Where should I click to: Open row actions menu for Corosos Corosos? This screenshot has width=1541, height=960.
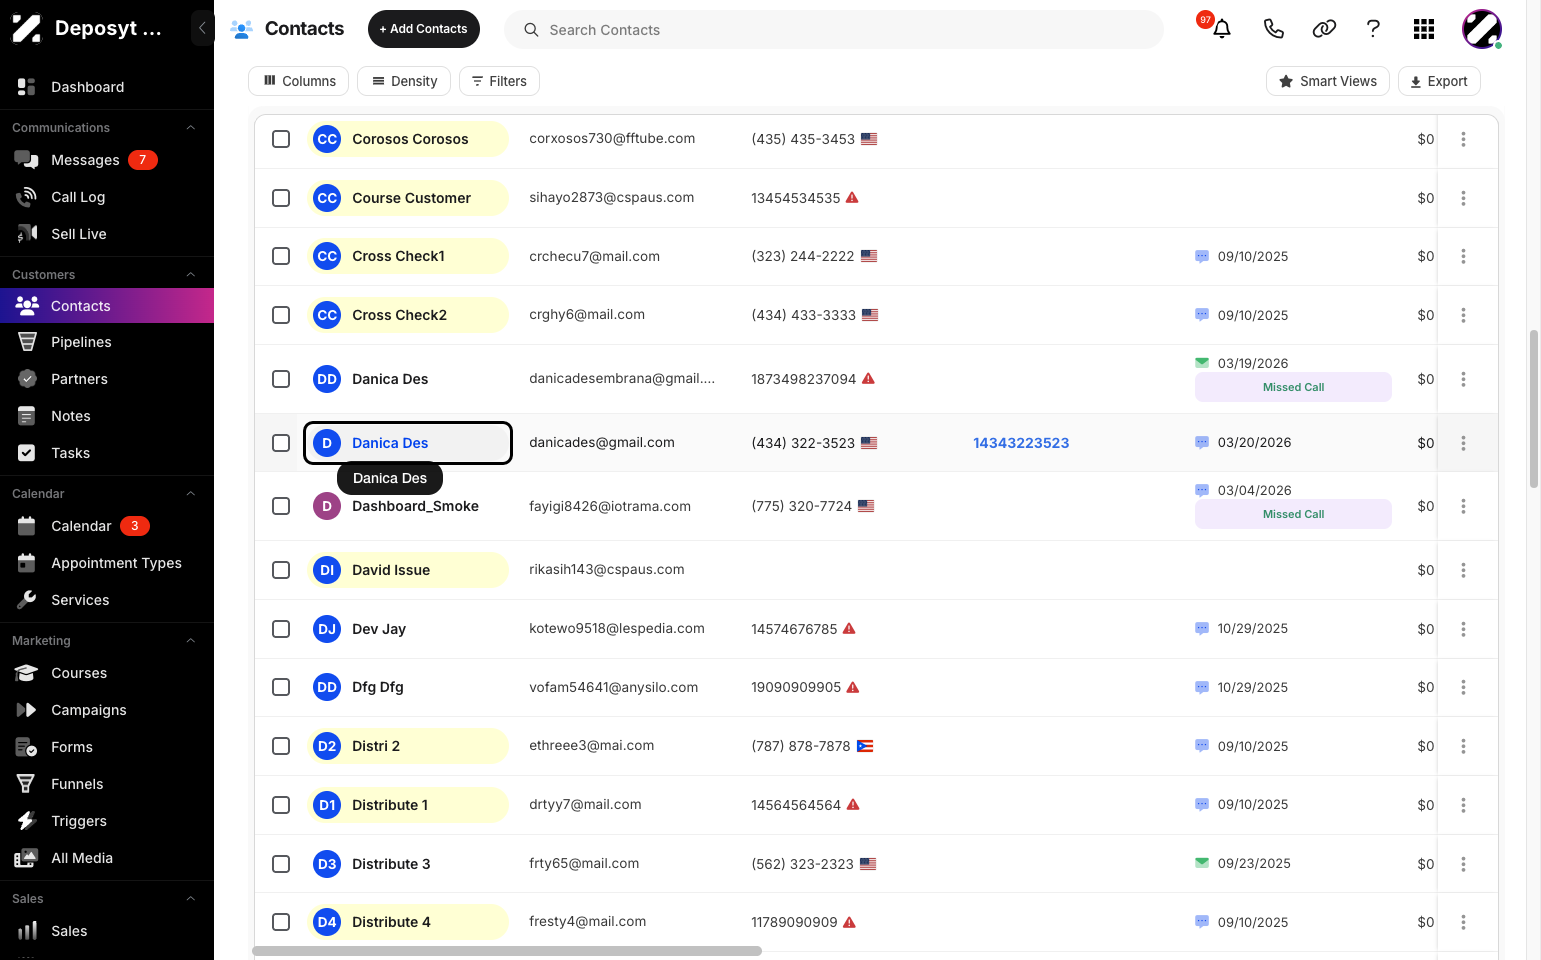tap(1463, 139)
